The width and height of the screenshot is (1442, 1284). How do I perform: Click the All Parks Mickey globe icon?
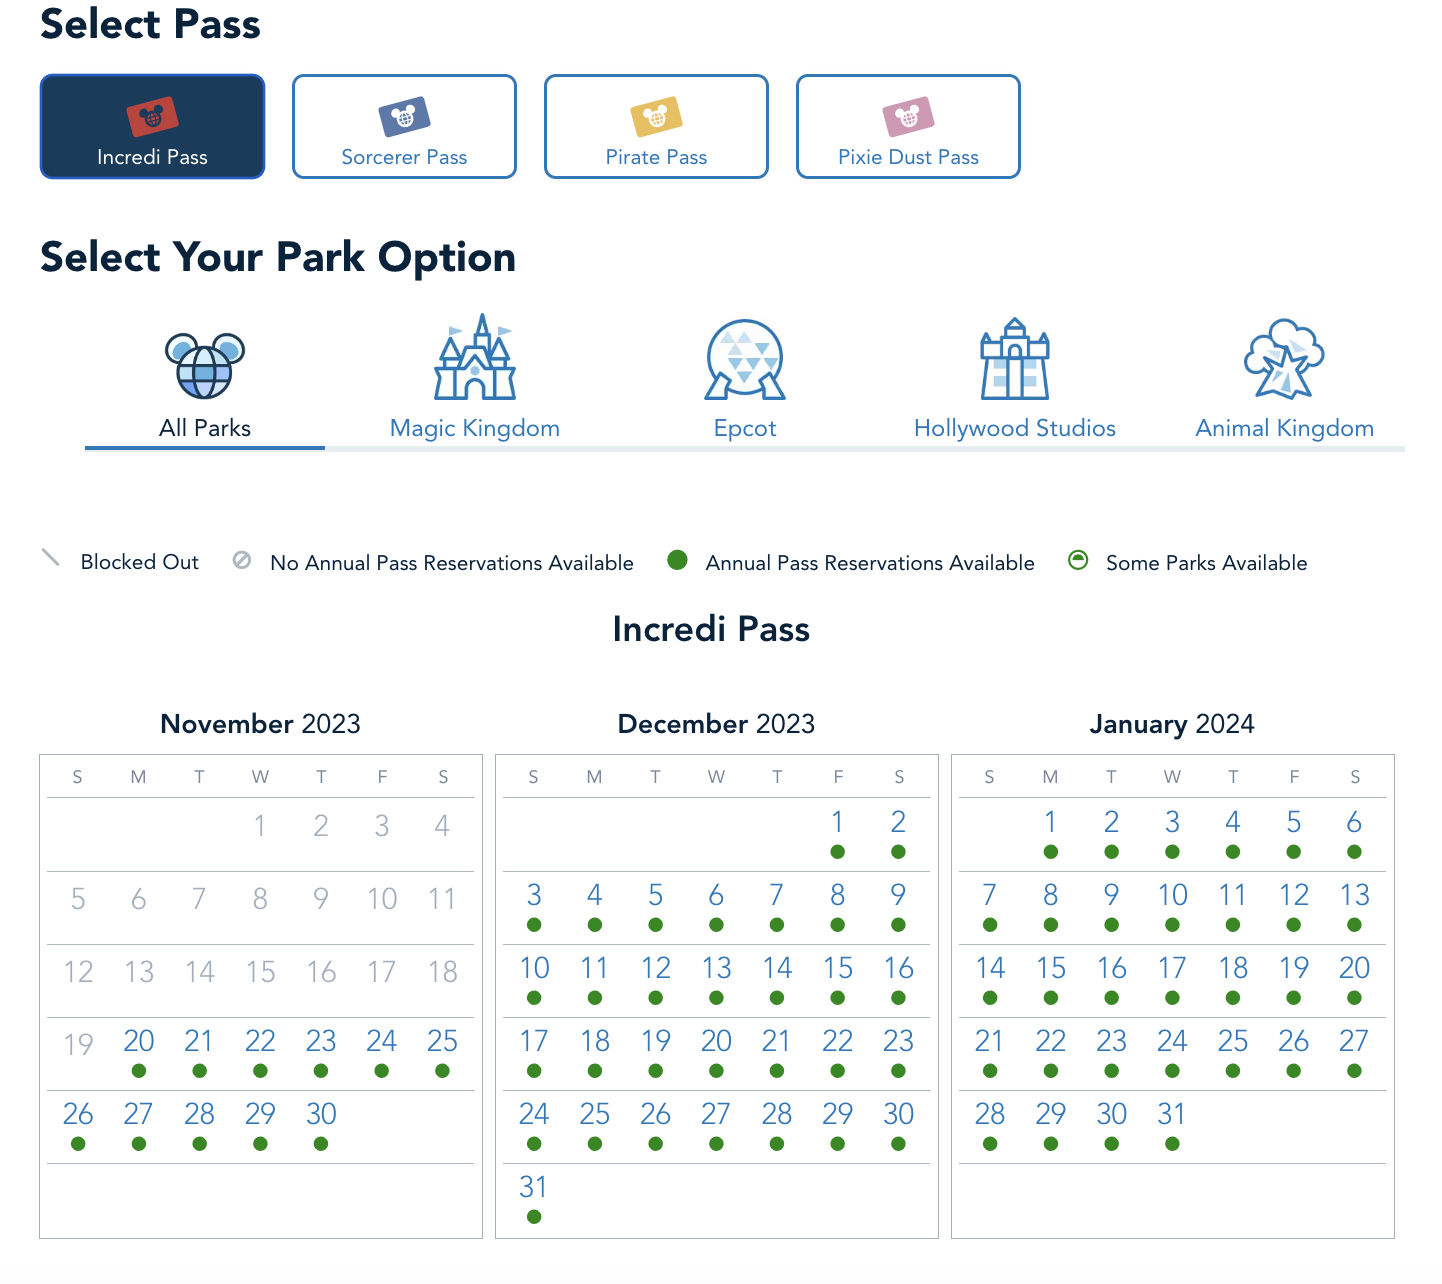205,365
